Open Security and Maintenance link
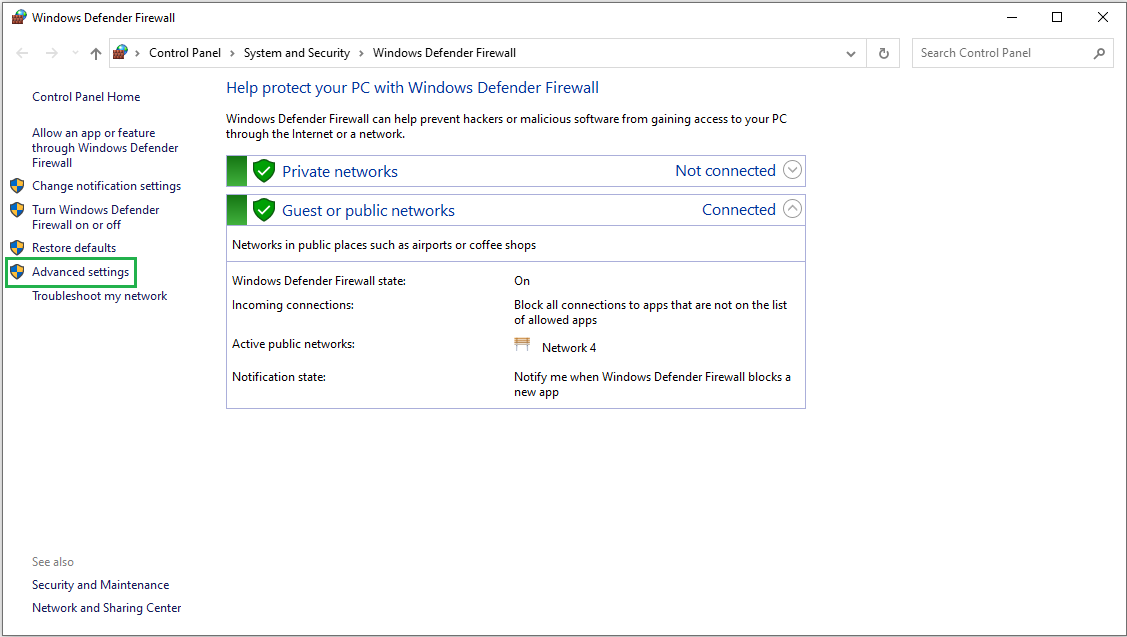The image size is (1127, 637). [101, 585]
